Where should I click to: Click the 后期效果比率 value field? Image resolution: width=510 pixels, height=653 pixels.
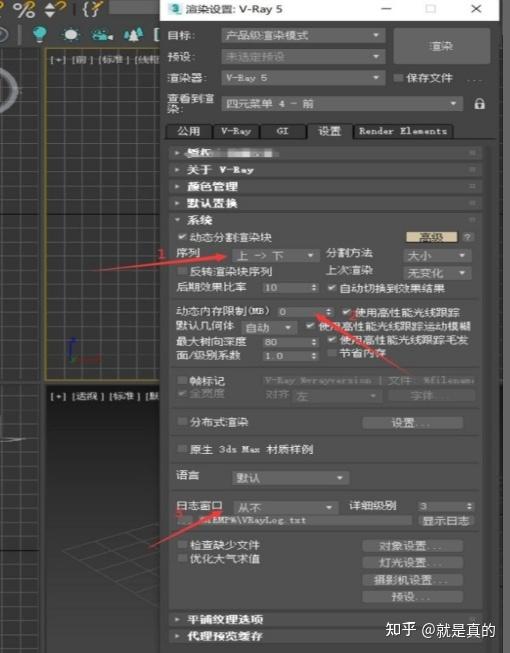point(286,287)
